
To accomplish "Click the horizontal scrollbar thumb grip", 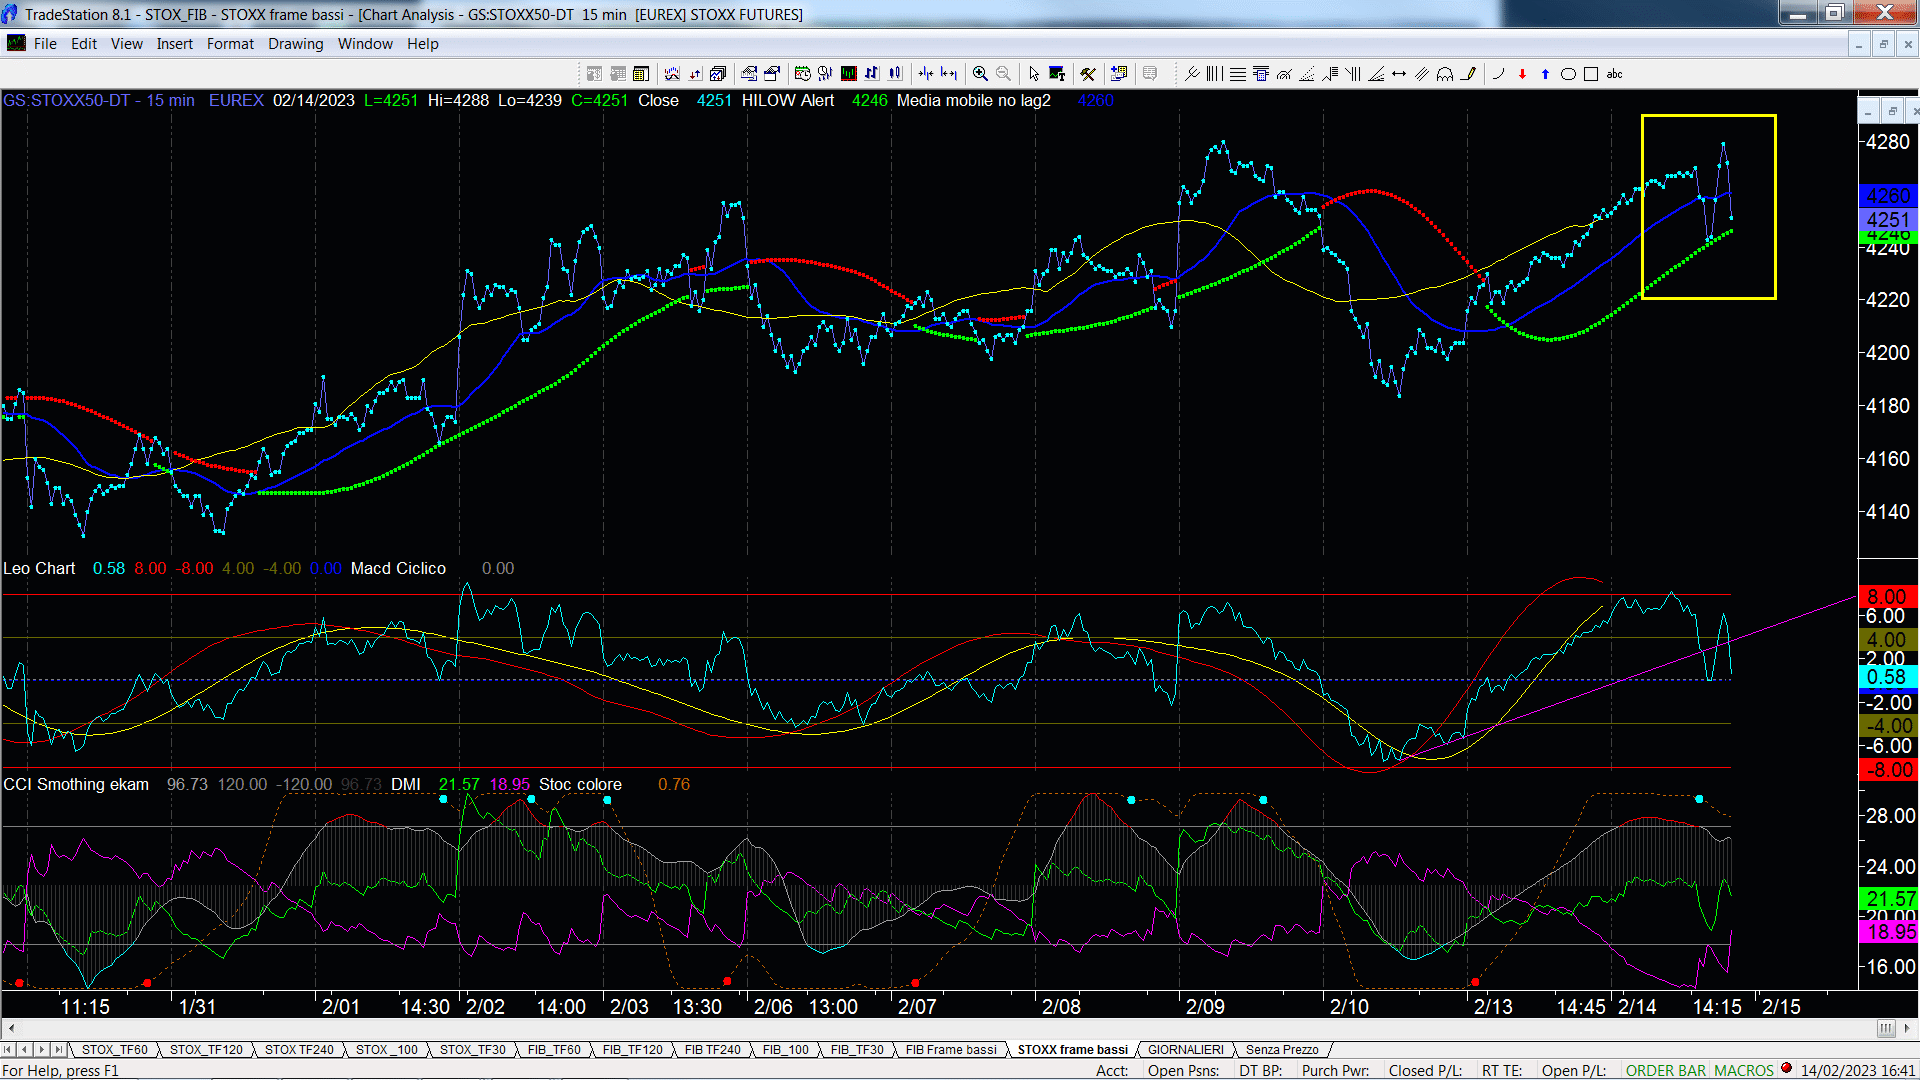I will click(1886, 1029).
